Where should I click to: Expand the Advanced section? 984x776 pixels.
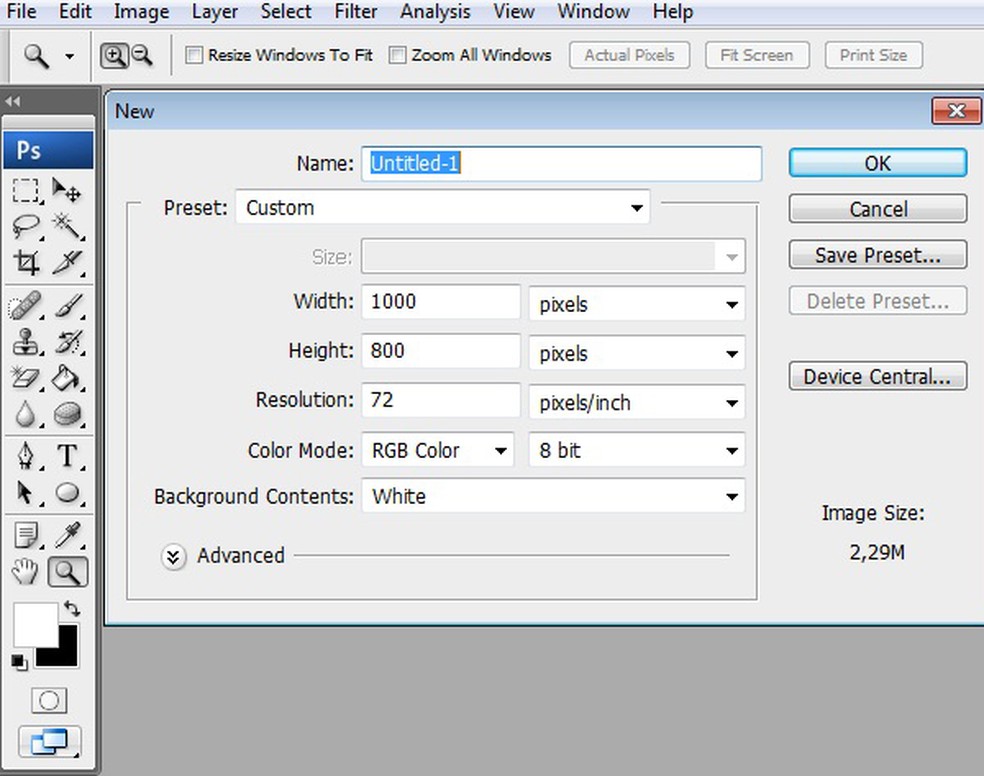(x=173, y=556)
